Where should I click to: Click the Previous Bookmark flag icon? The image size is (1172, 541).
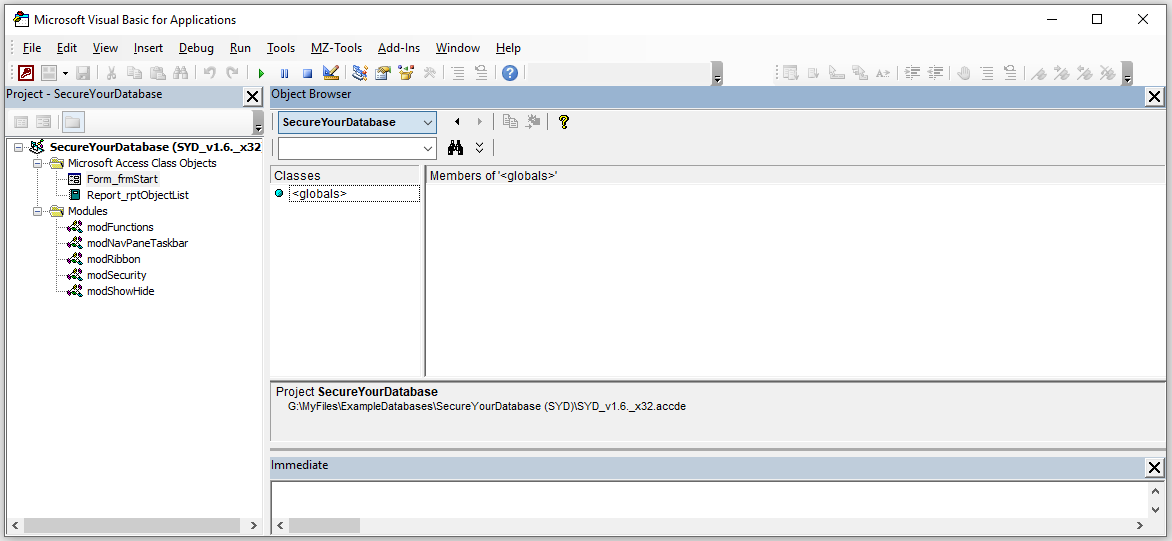coord(1085,72)
